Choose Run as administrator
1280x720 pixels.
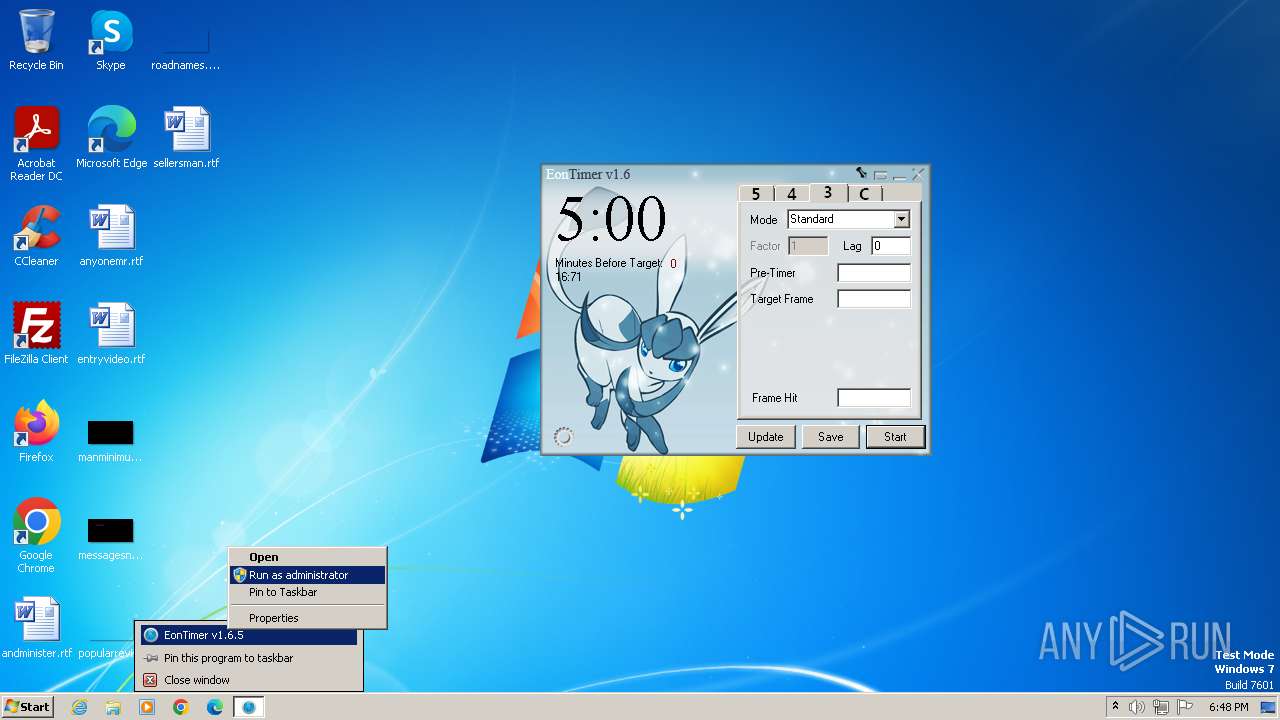307,575
